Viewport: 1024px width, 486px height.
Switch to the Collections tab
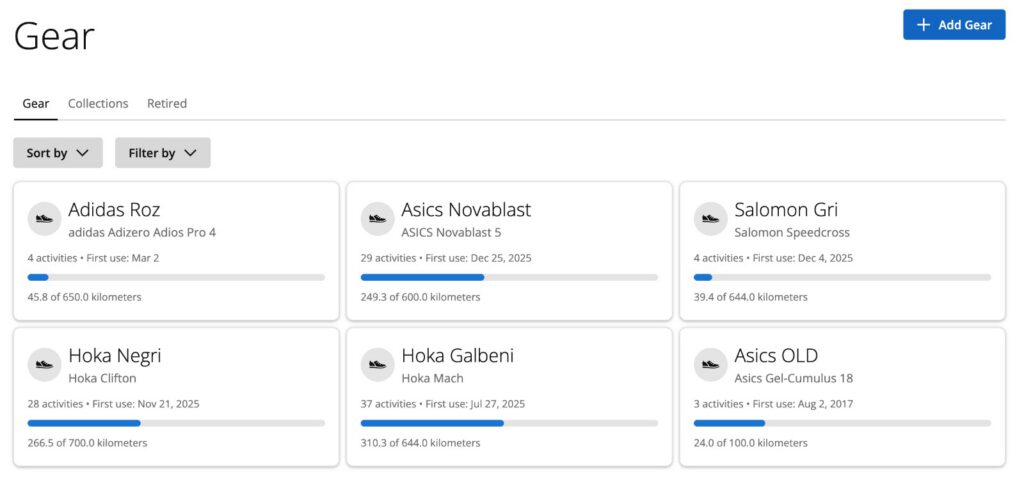click(x=98, y=104)
